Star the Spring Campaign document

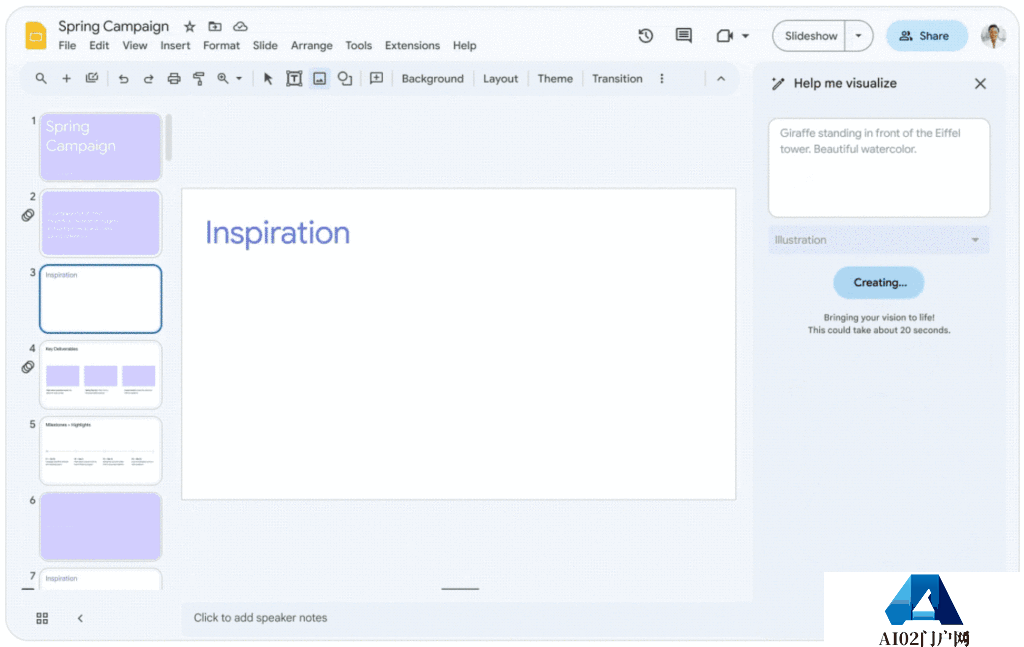[189, 27]
